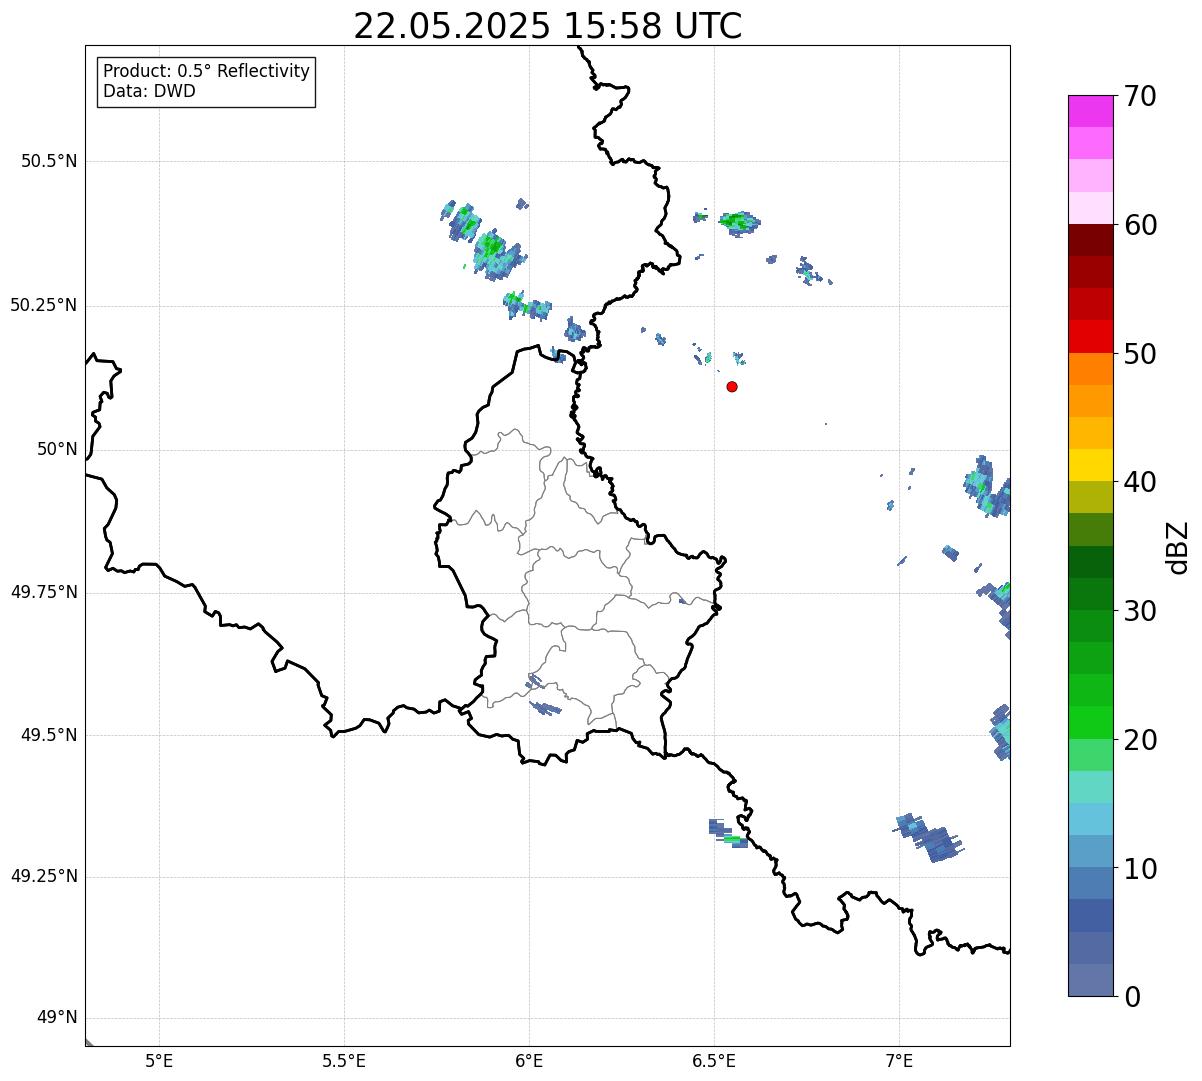This screenshot has height=1081, width=1202.
Task: Click the colorbar tick label 20
Action: click(1140, 740)
